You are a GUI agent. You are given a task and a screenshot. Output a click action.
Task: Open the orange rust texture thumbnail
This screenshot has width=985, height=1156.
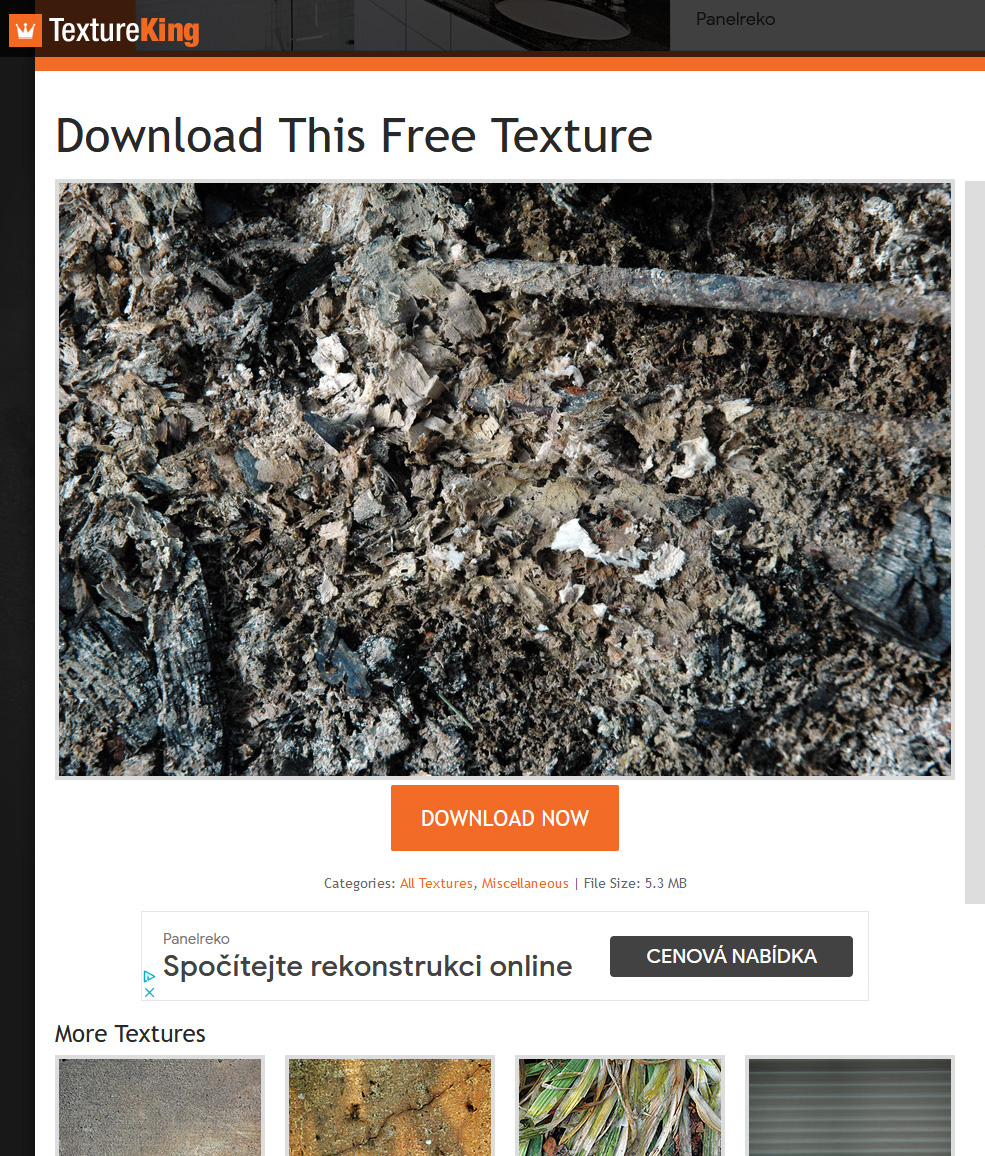click(x=390, y=1106)
